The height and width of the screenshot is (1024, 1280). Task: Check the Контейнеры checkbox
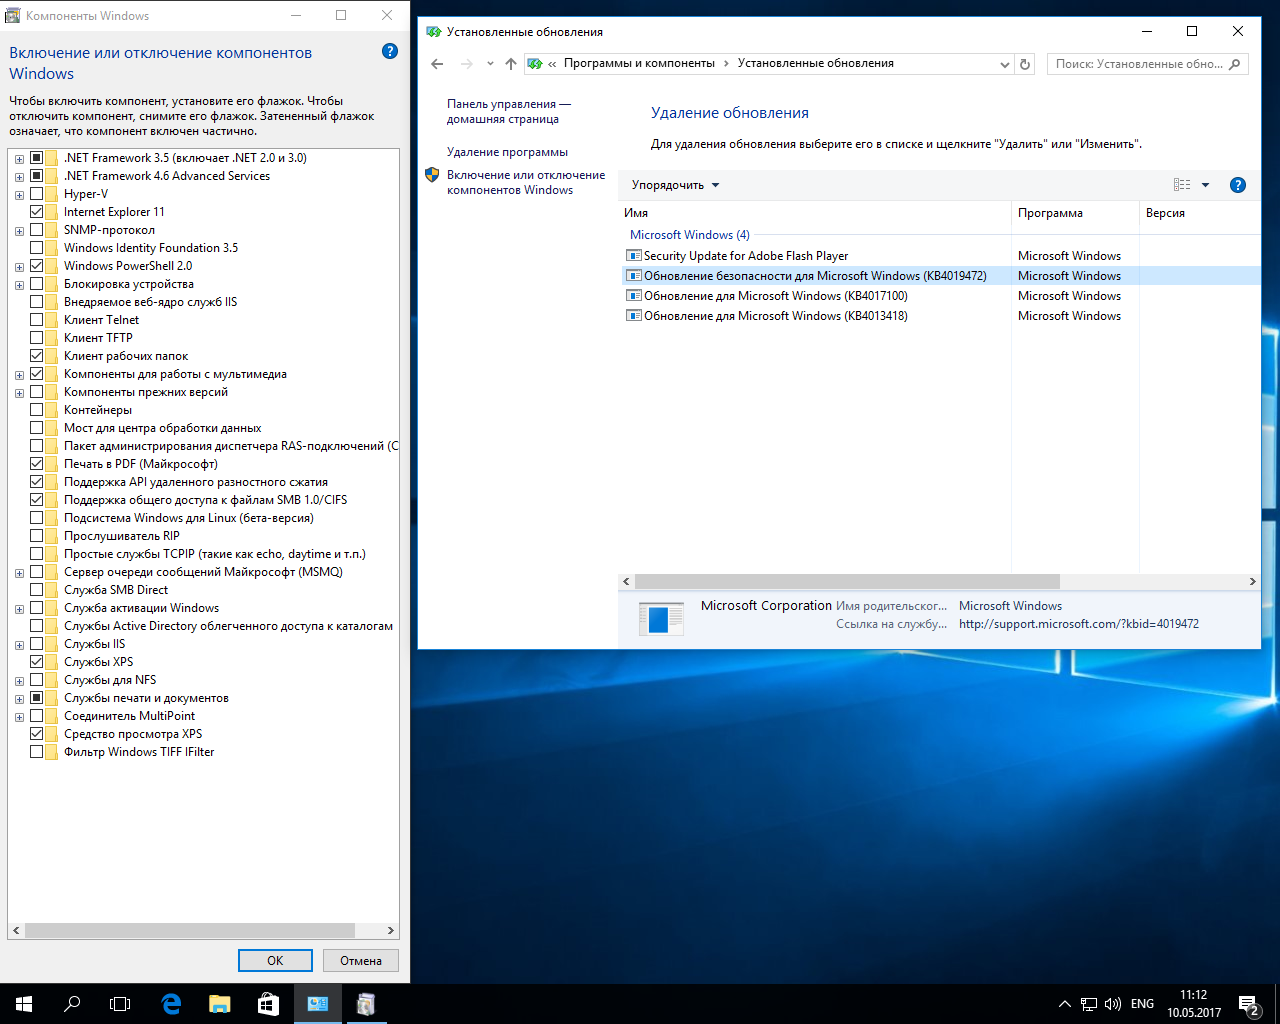click(37, 410)
